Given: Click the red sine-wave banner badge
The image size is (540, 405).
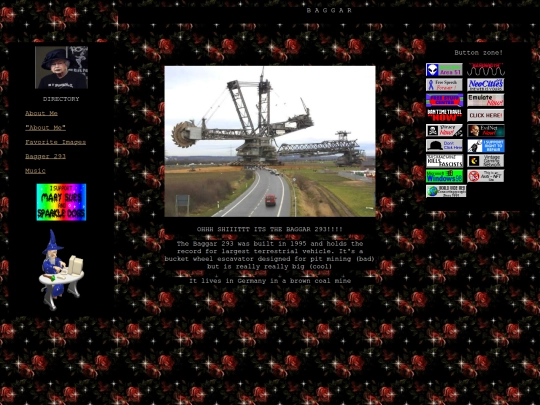Looking at the screenshot, I should 486,70.
